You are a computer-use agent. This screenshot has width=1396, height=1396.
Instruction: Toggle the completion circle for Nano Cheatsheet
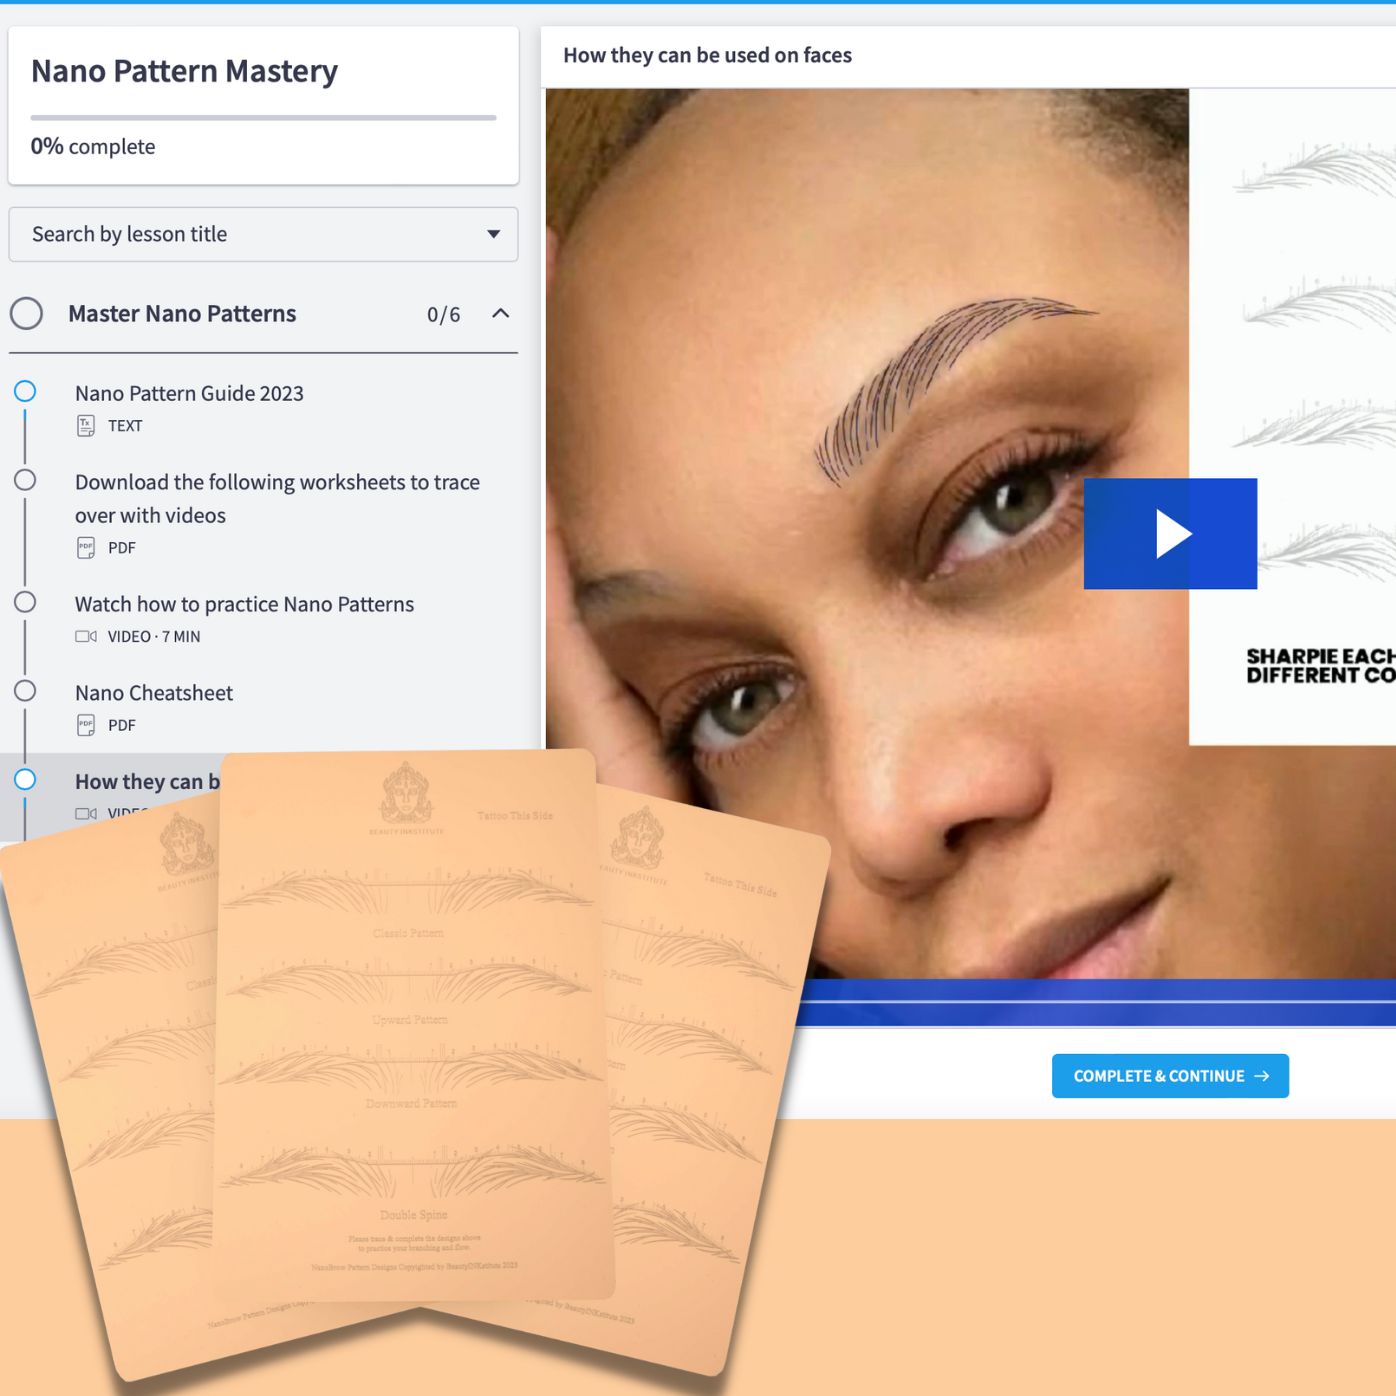pyautogui.click(x=25, y=690)
